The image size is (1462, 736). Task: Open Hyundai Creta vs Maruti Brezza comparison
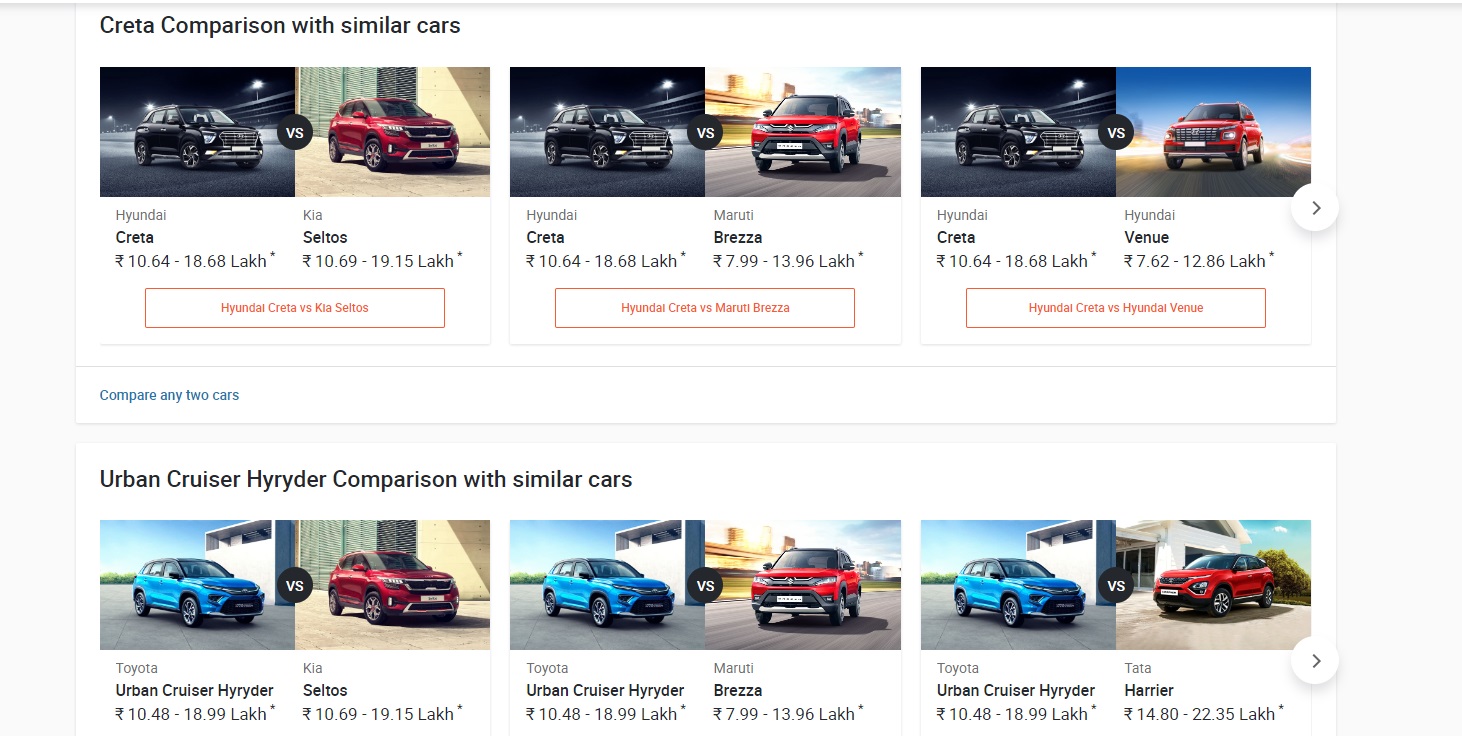coord(705,308)
